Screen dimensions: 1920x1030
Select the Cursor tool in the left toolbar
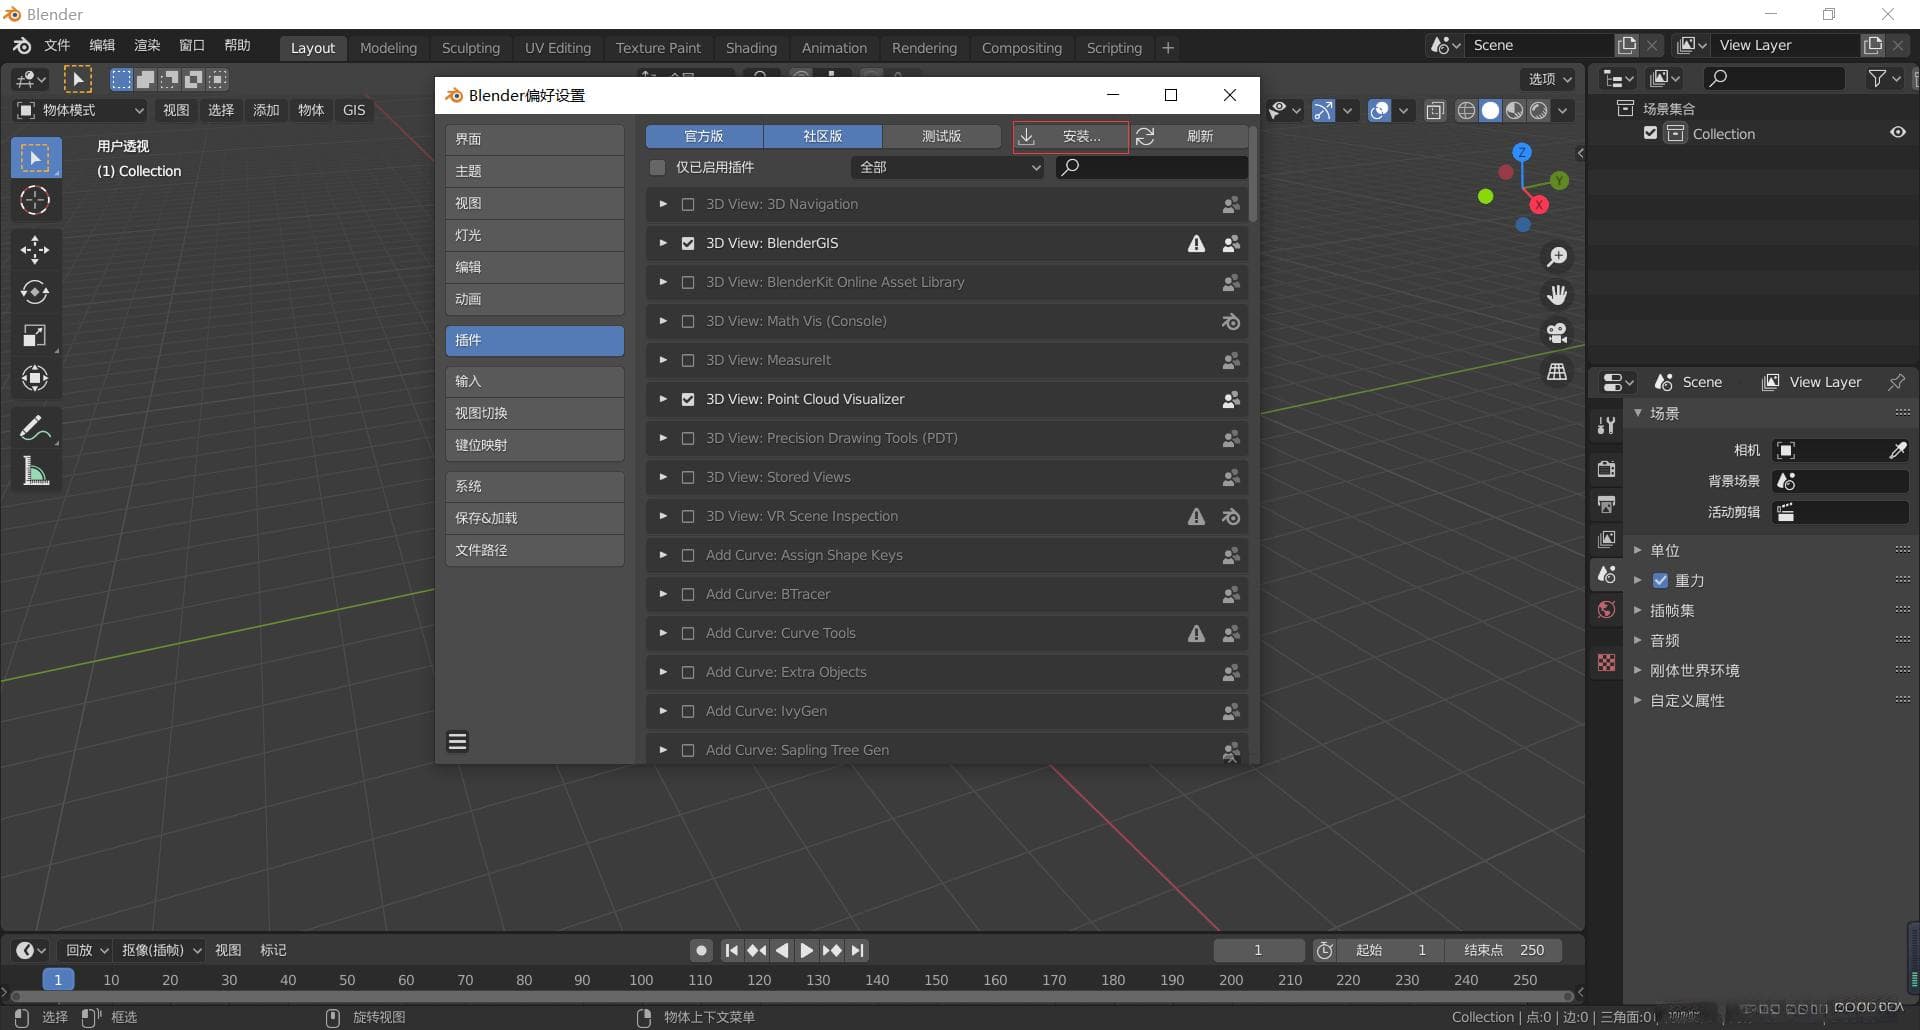click(35, 201)
